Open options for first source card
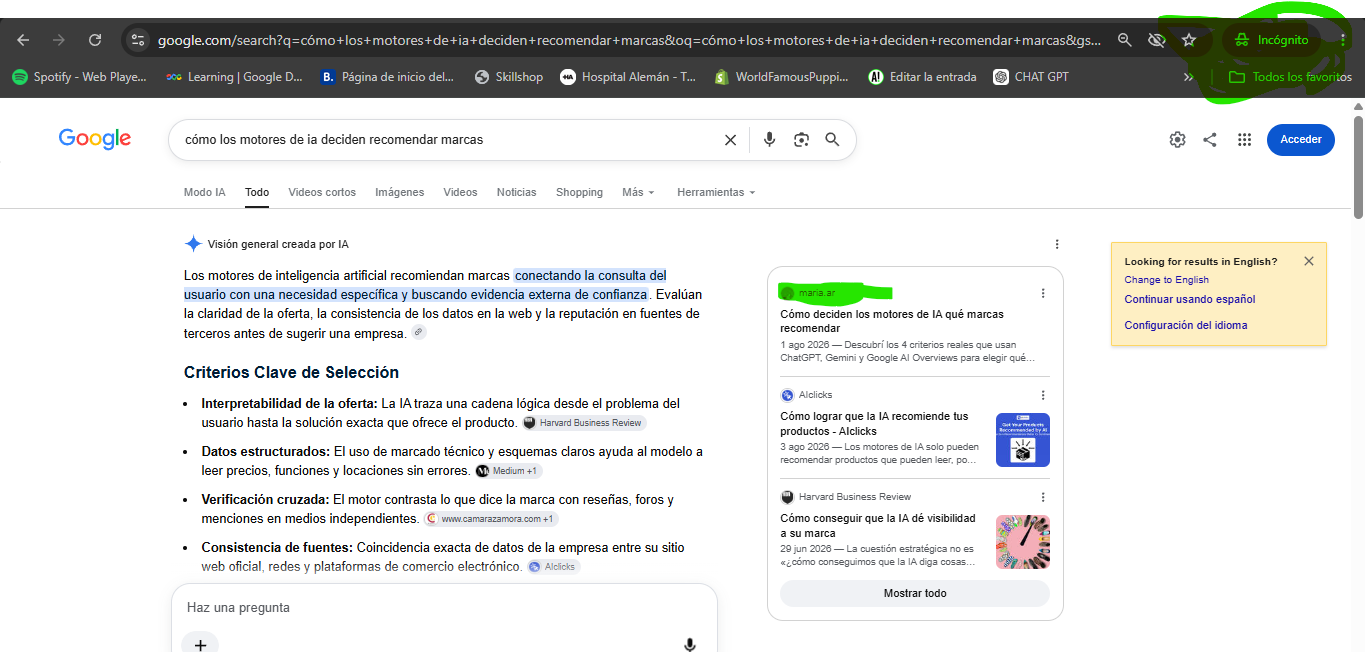The height and width of the screenshot is (652, 1365). pyautogui.click(x=1043, y=293)
